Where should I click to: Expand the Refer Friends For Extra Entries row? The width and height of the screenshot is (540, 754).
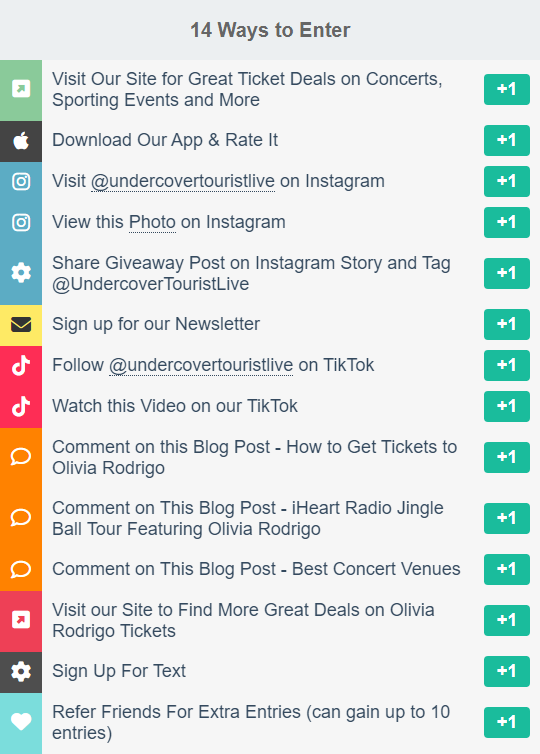(270, 723)
